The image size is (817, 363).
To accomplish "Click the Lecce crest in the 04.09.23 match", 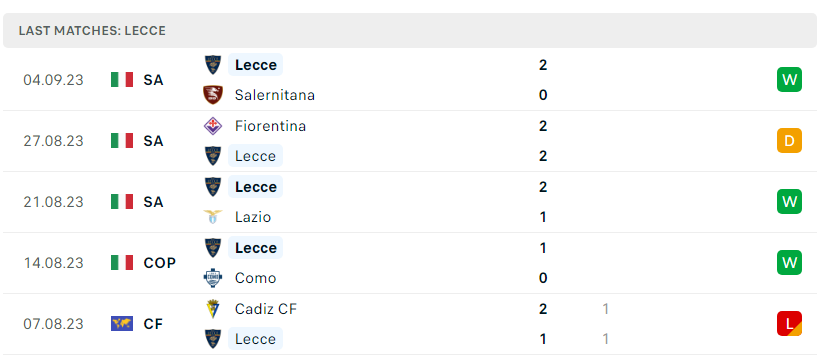I will (213, 65).
